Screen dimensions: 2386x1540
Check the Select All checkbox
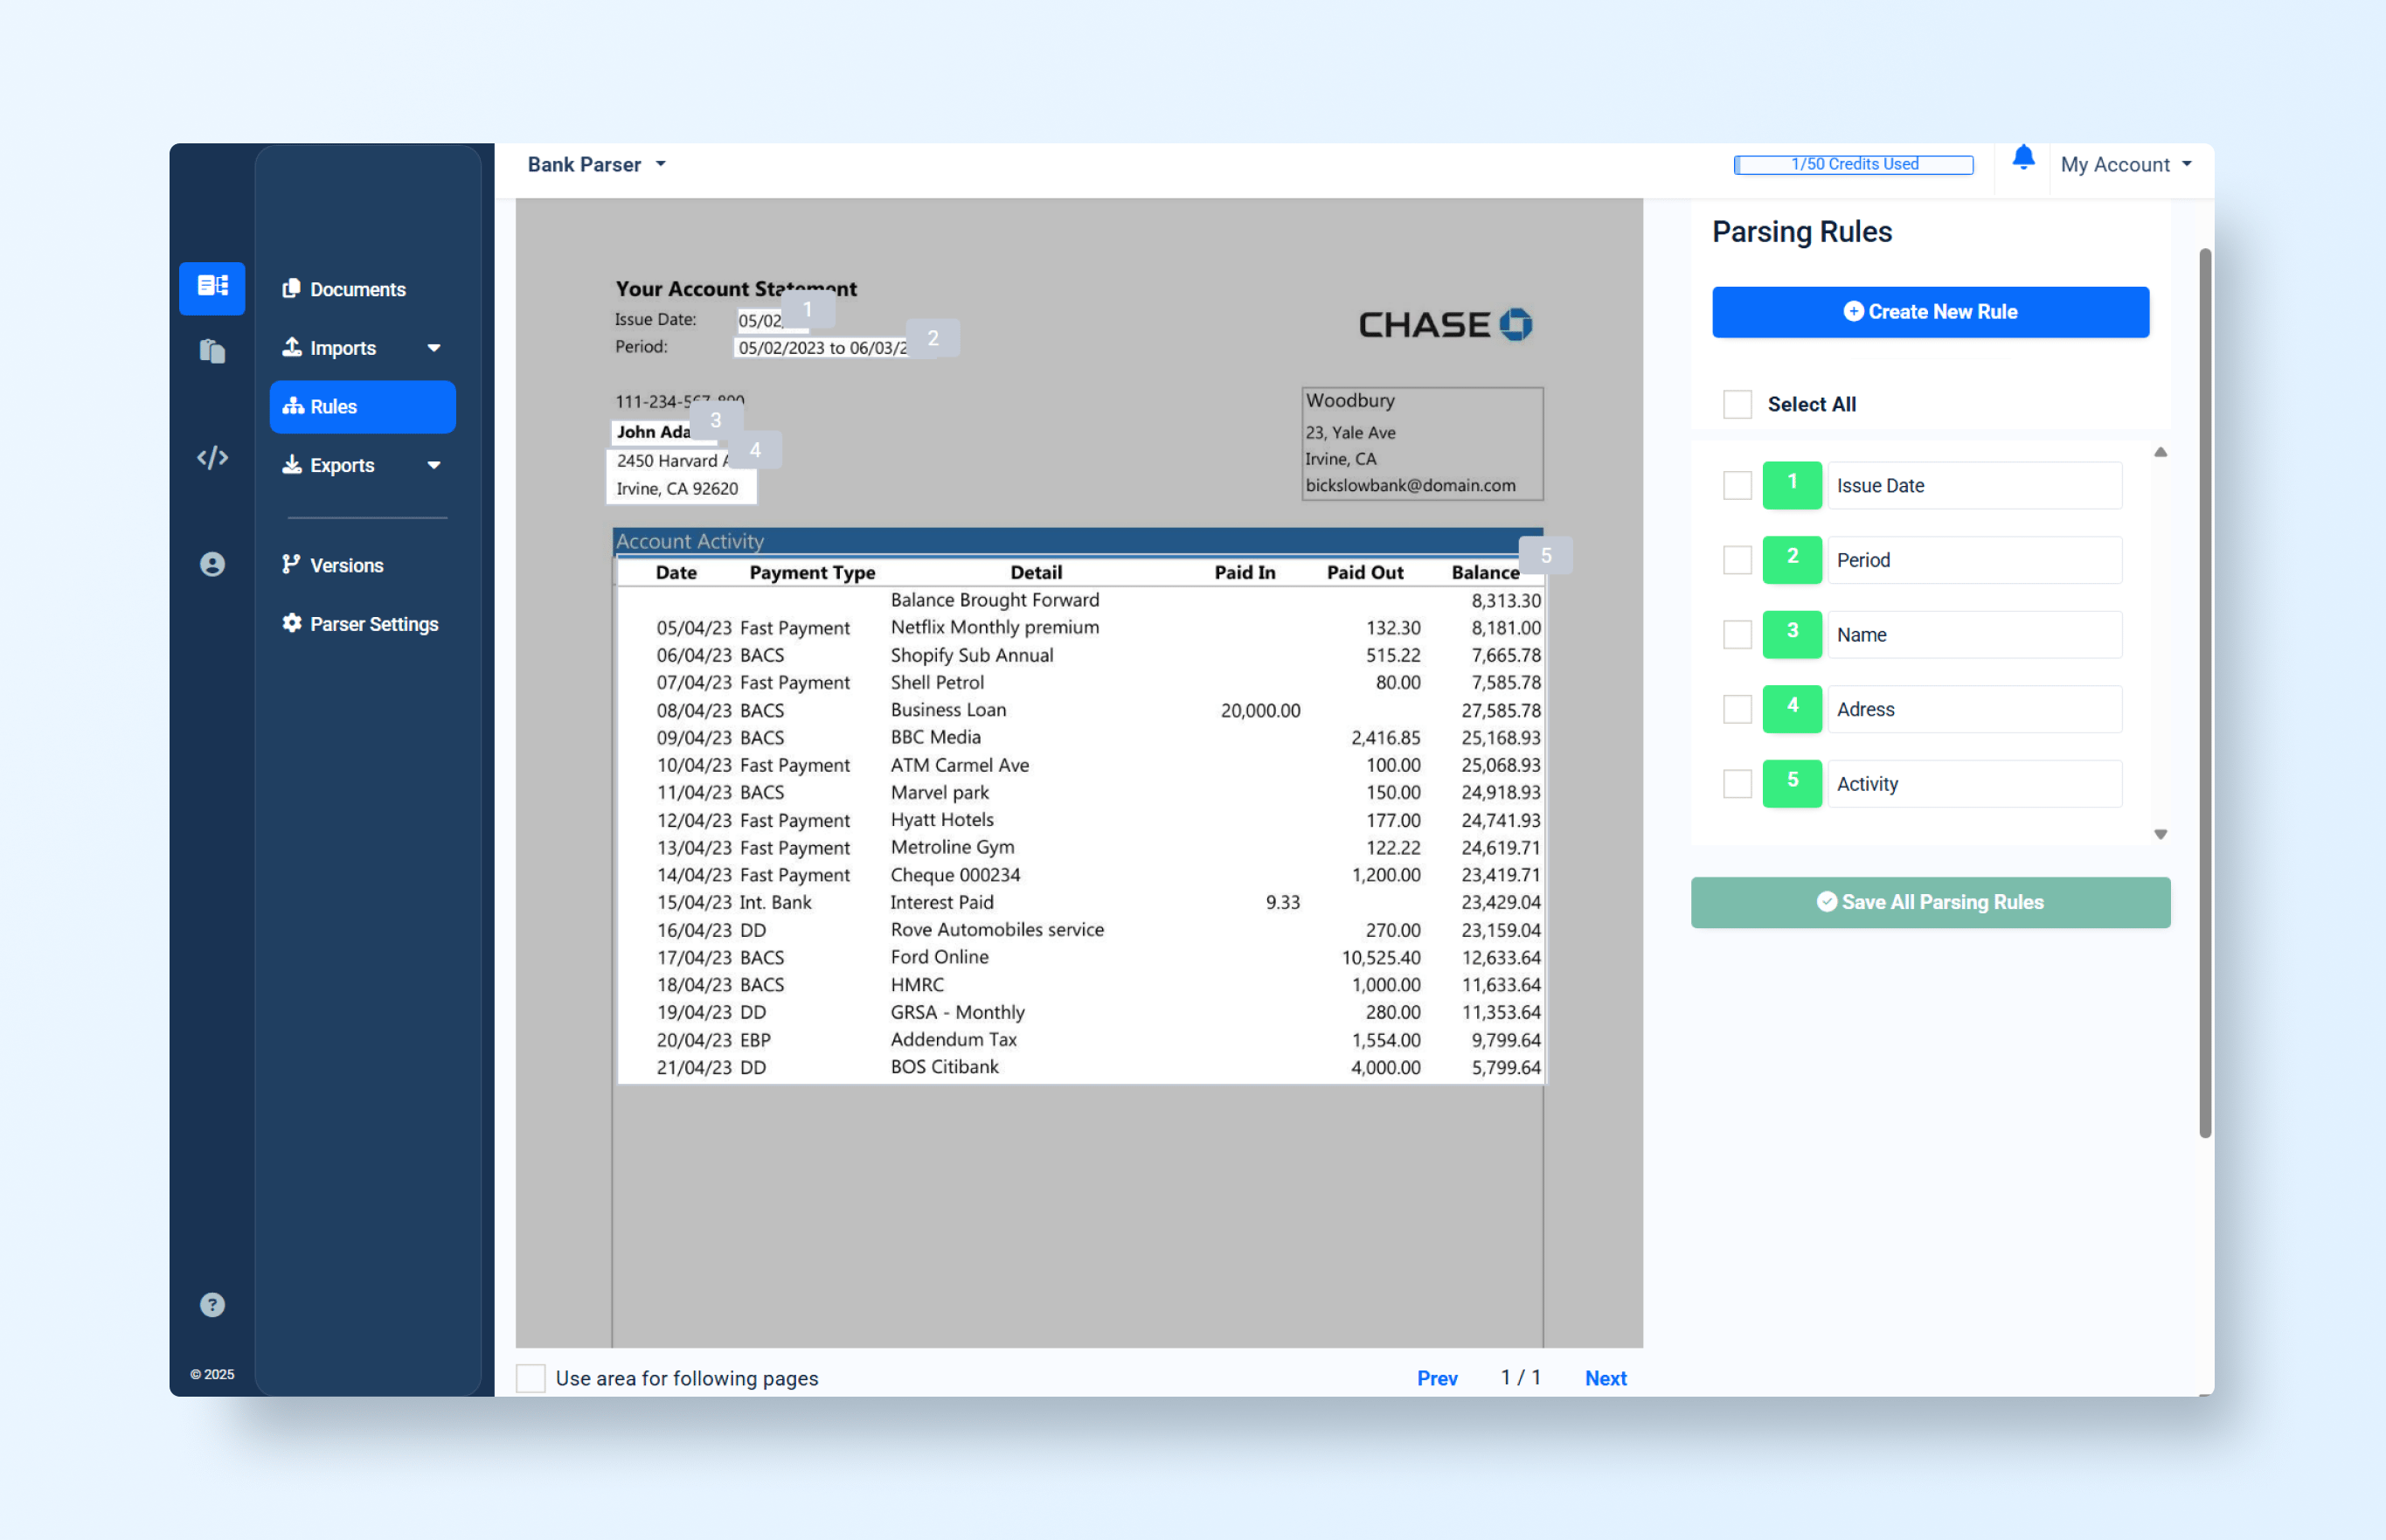[x=1737, y=404]
